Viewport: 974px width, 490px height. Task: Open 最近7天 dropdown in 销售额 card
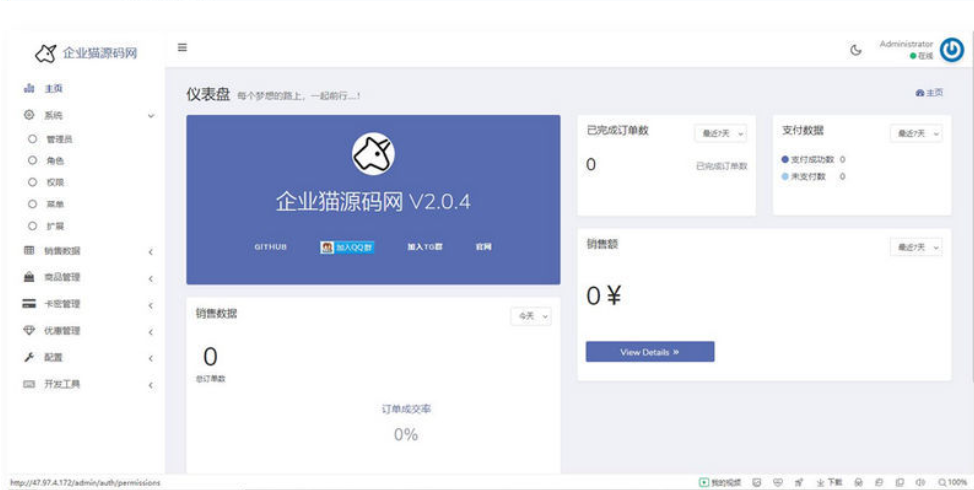point(916,247)
